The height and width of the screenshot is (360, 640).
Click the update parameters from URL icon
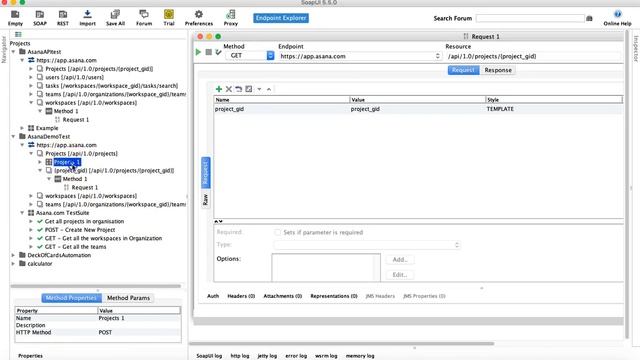click(249, 89)
